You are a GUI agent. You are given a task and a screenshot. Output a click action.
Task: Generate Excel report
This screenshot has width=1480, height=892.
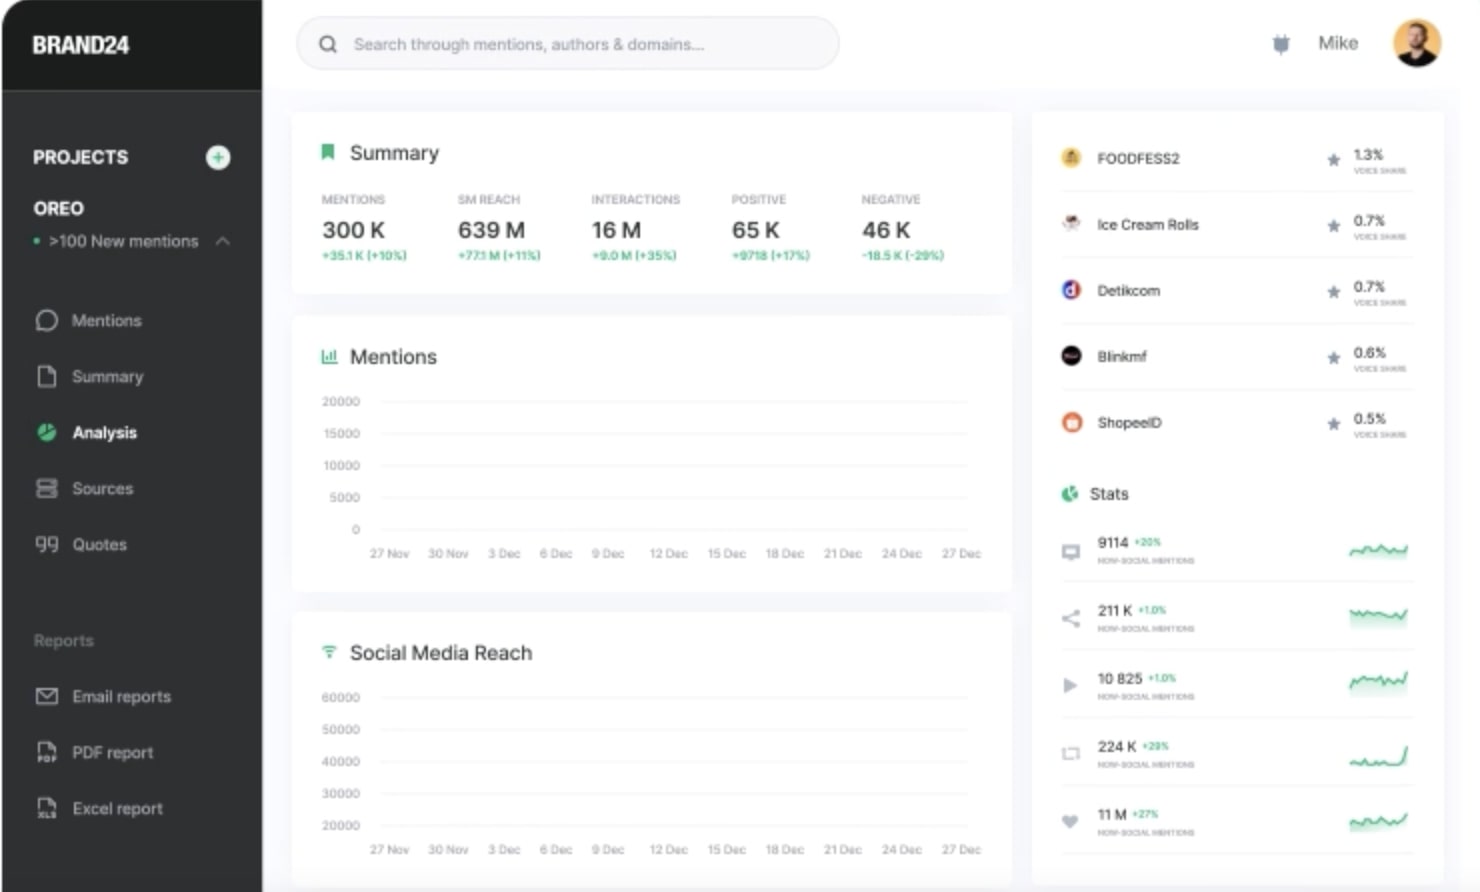pyautogui.click(x=117, y=808)
